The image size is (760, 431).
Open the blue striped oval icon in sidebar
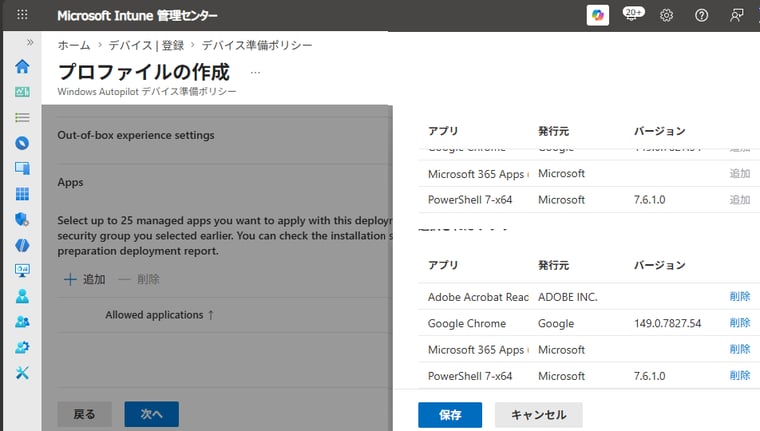(x=22, y=245)
